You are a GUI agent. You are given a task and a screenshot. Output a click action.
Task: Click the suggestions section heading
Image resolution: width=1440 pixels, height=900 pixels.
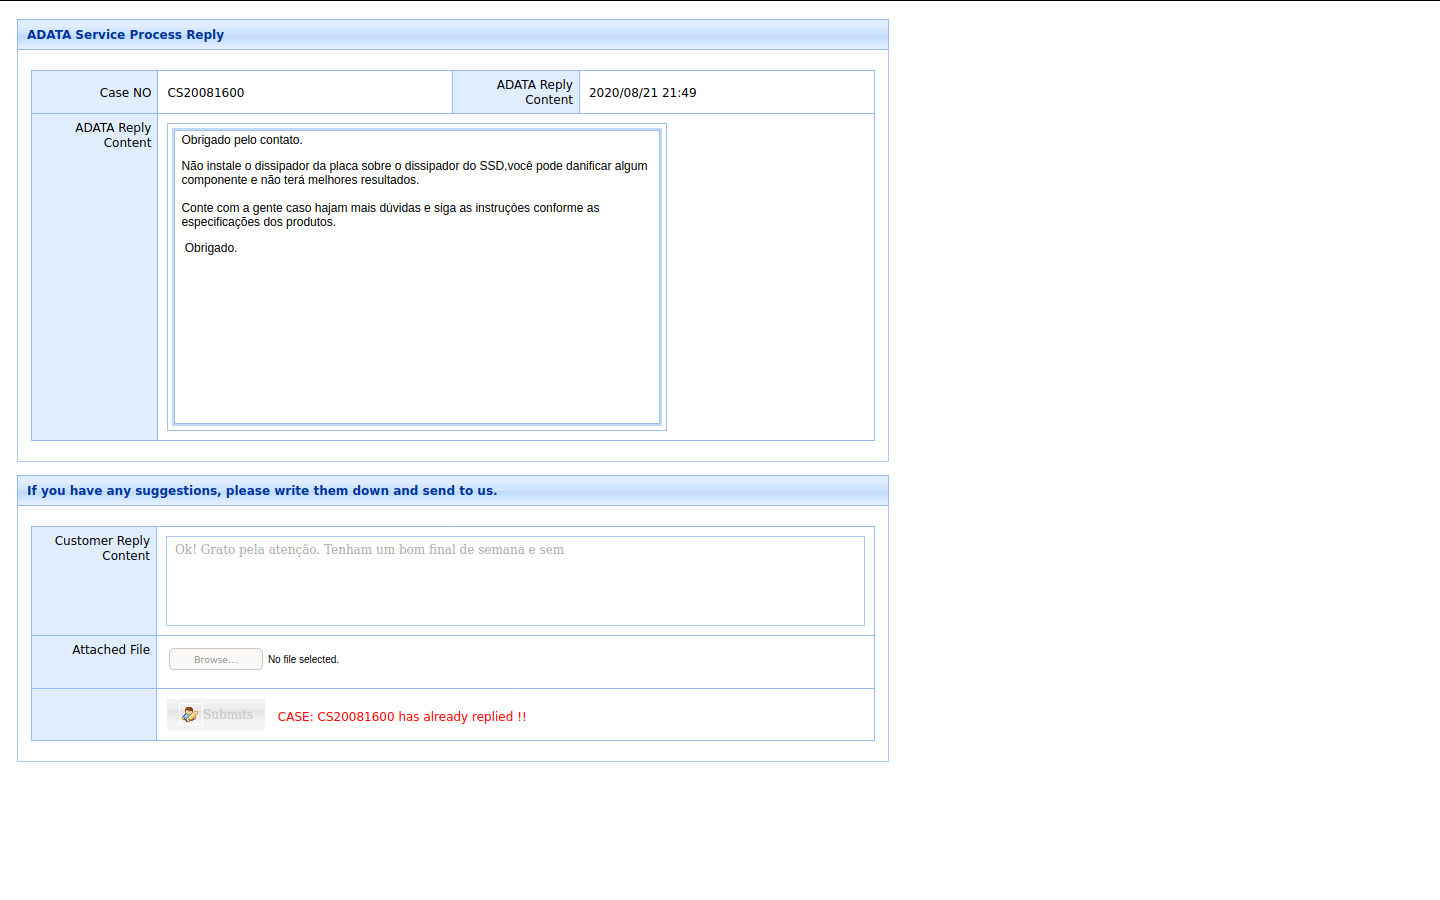tap(262, 491)
